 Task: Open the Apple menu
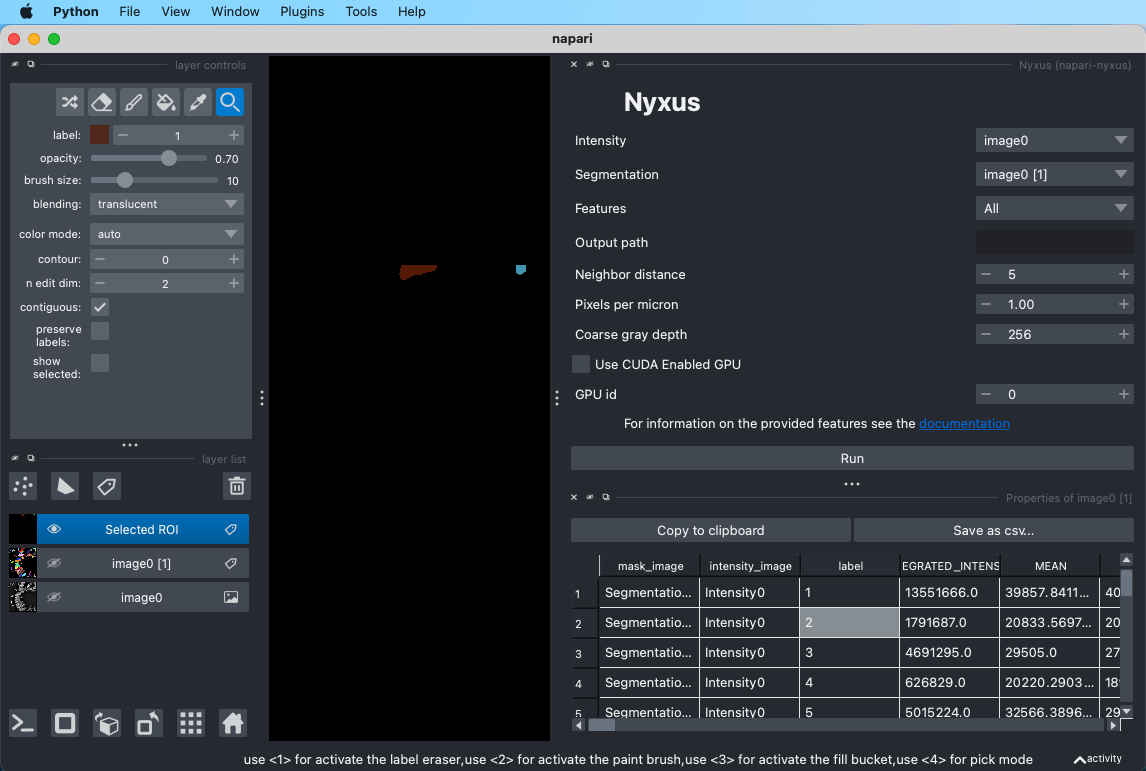26,12
